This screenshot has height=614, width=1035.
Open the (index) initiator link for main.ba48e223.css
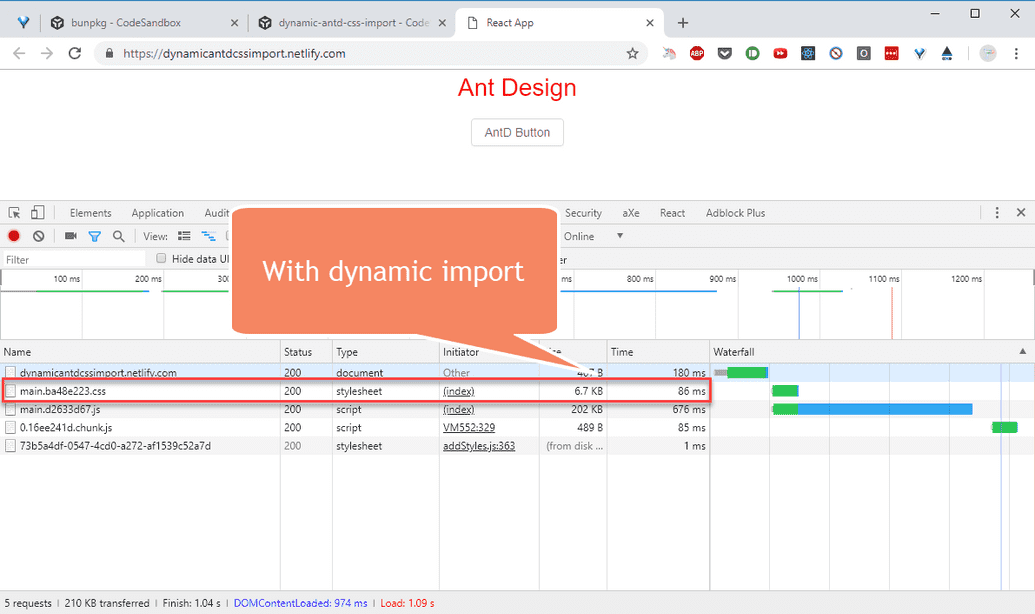tap(457, 391)
